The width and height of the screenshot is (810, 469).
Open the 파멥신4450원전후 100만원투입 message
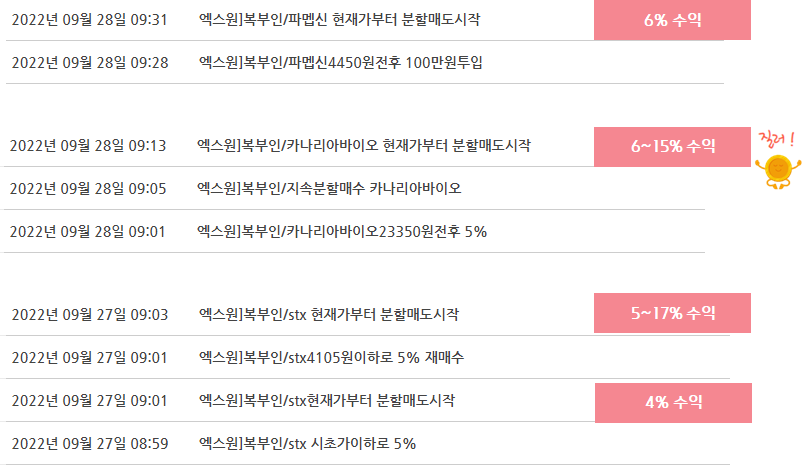click(340, 62)
